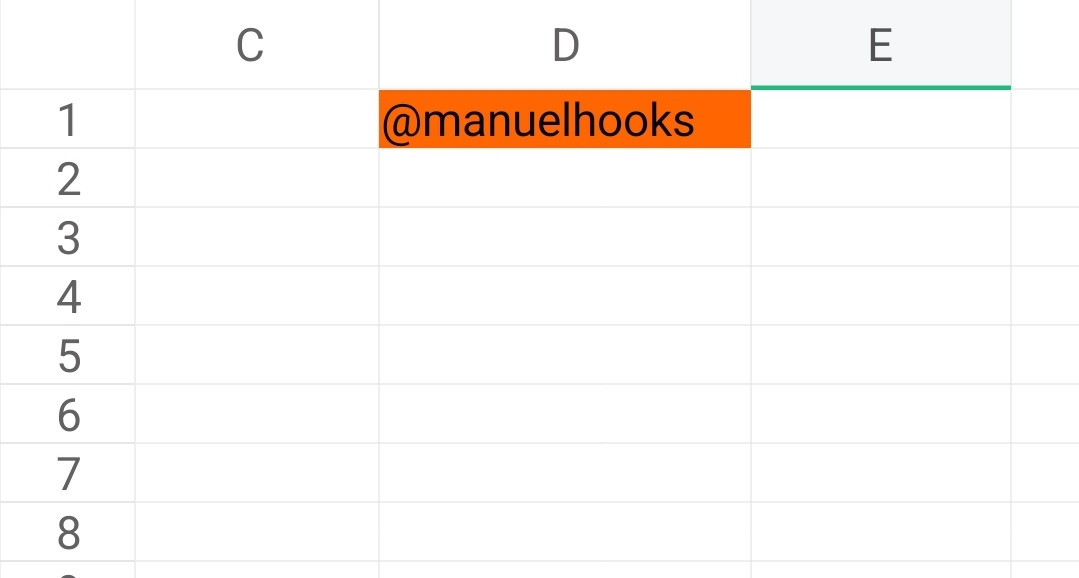1079x578 pixels.
Task: Click cell E5
Action: click(881, 356)
